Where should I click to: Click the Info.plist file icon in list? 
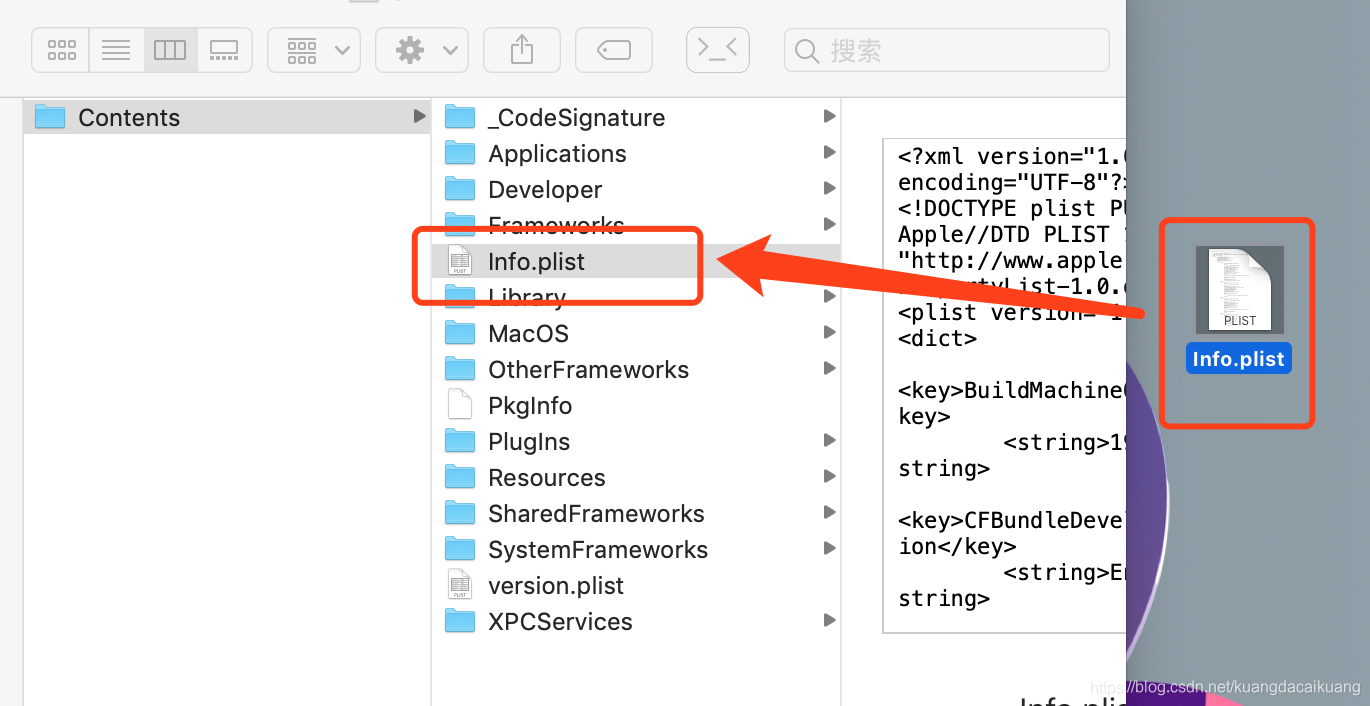[459, 261]
